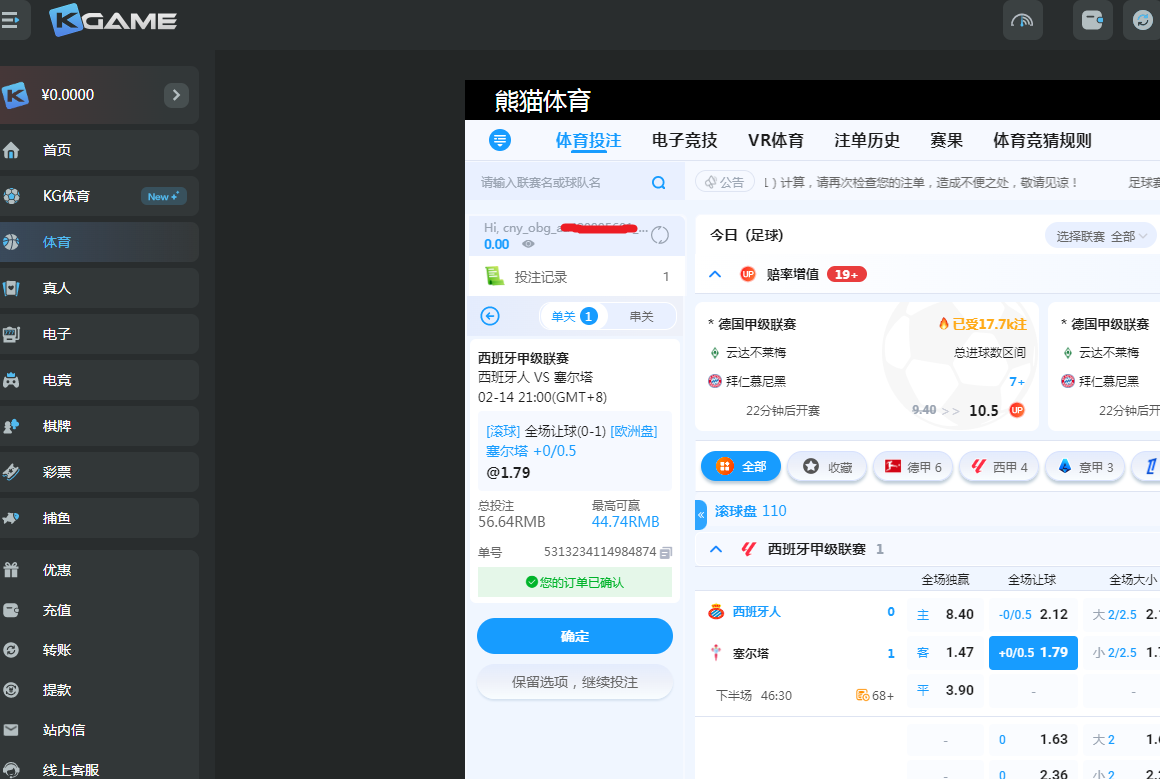Viewport: 1160px width, 779px height.
Task: Click the 确定 confirm button
Action: pos(574,636)
